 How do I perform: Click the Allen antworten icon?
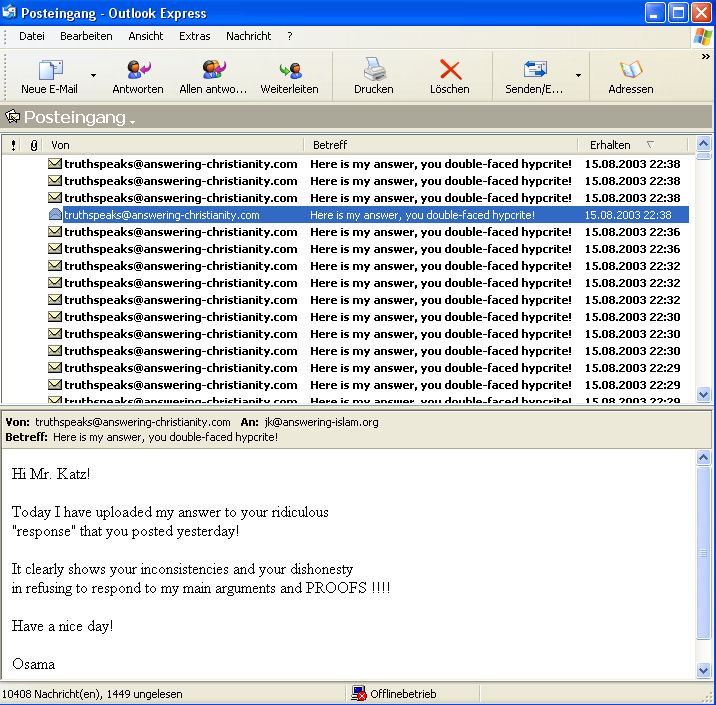[213, 70]
